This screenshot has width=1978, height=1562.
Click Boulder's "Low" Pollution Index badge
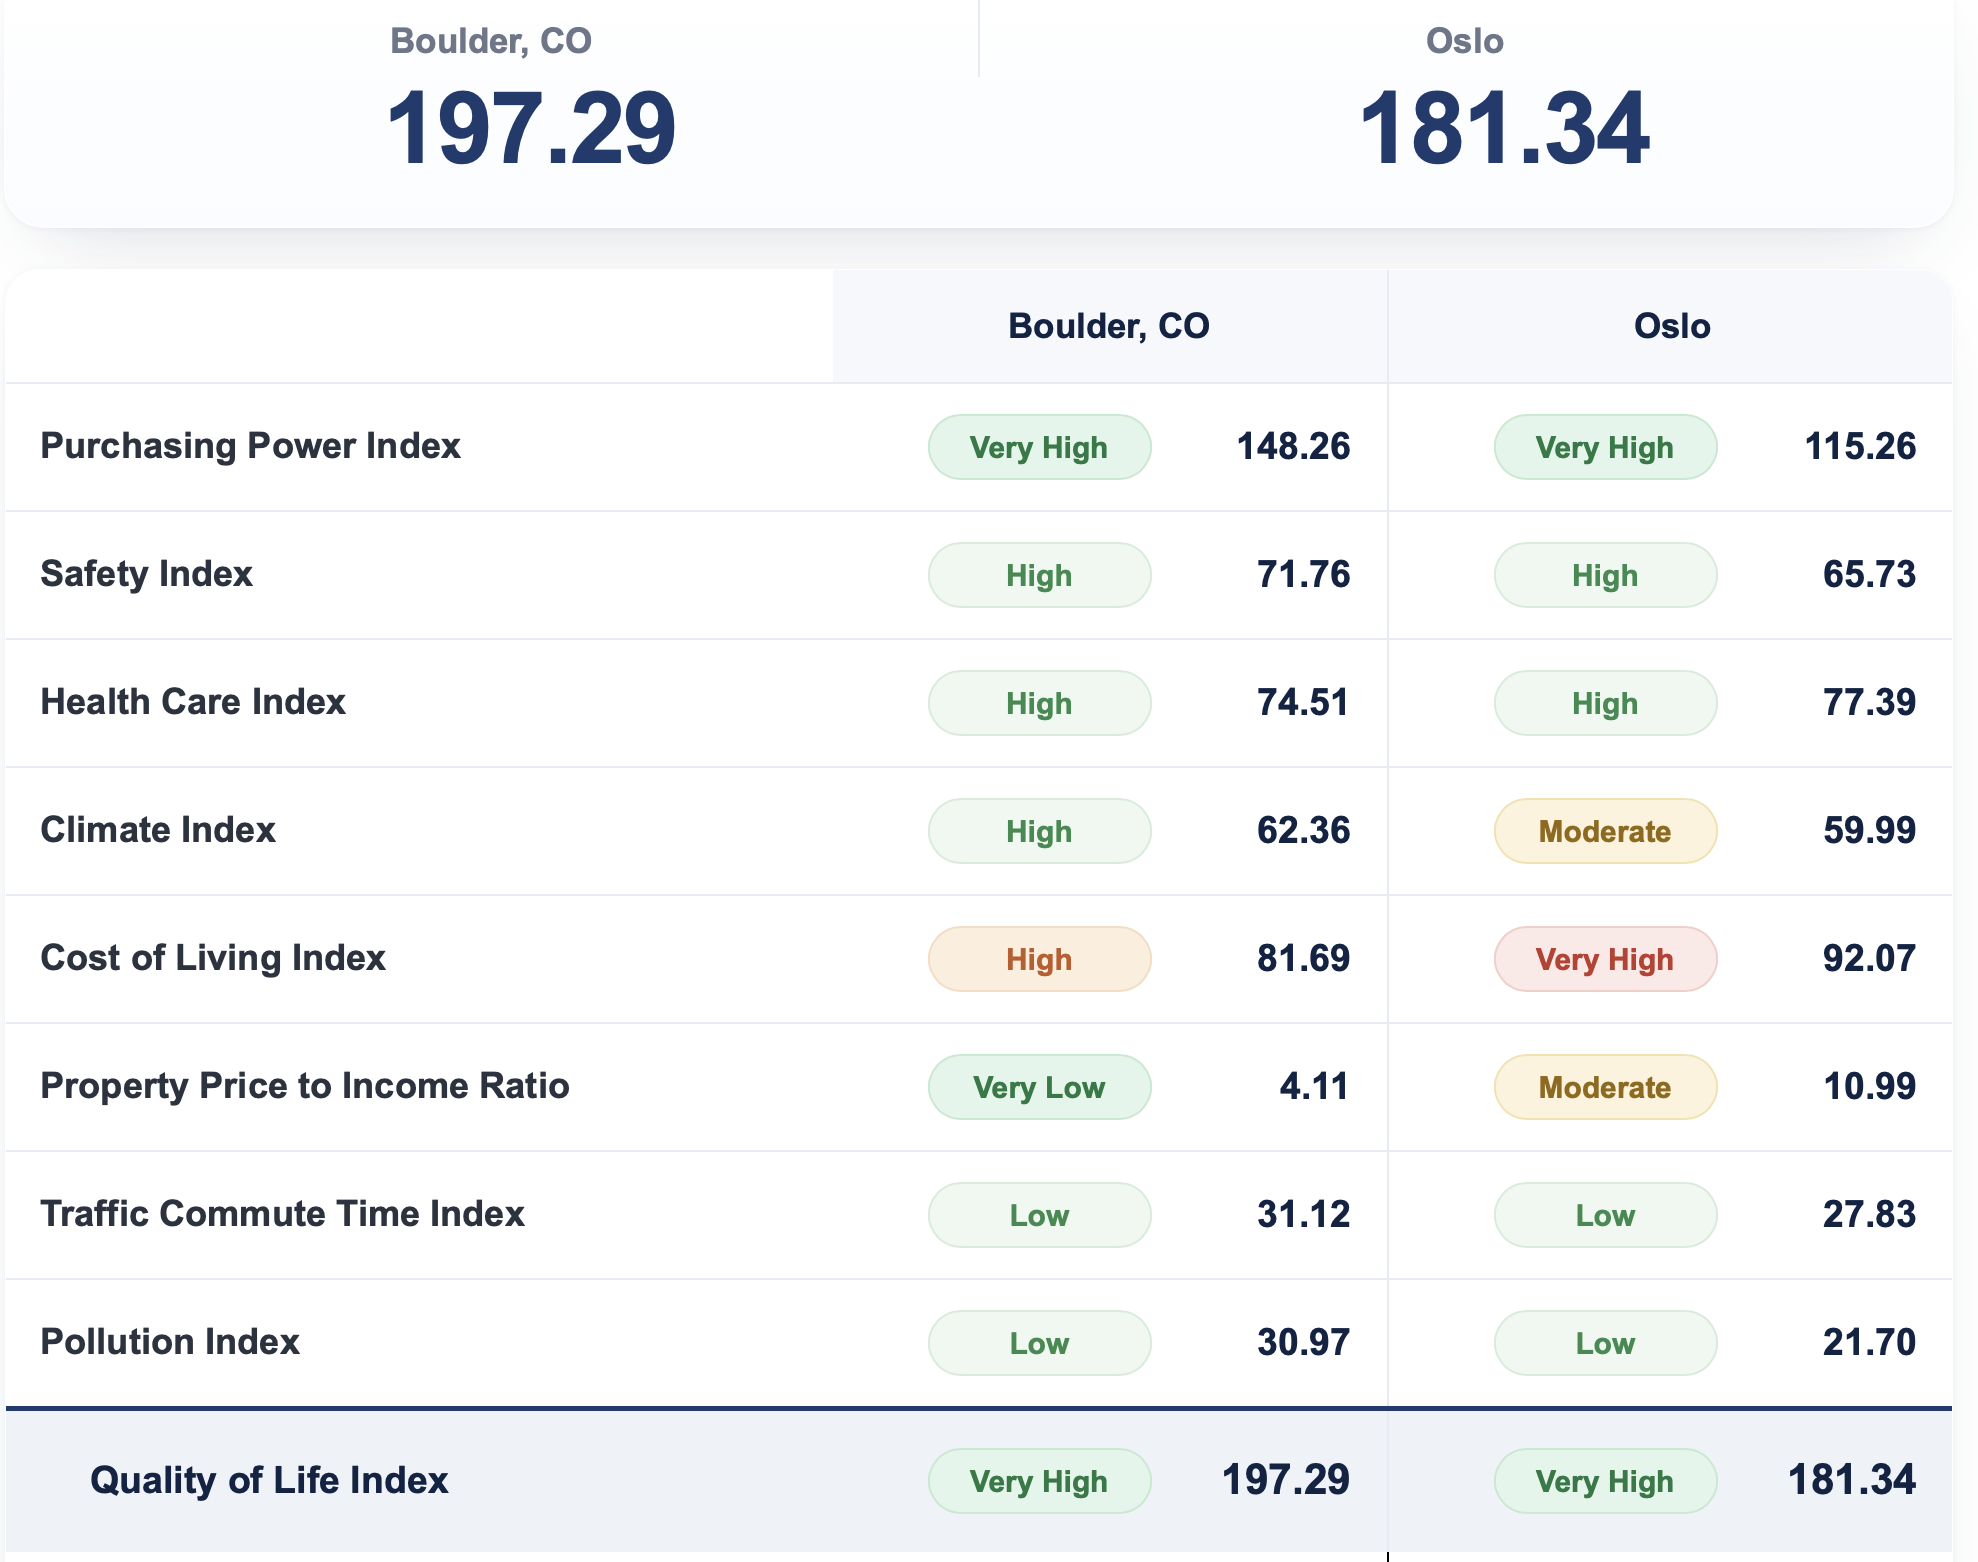coord(1040,1343)
